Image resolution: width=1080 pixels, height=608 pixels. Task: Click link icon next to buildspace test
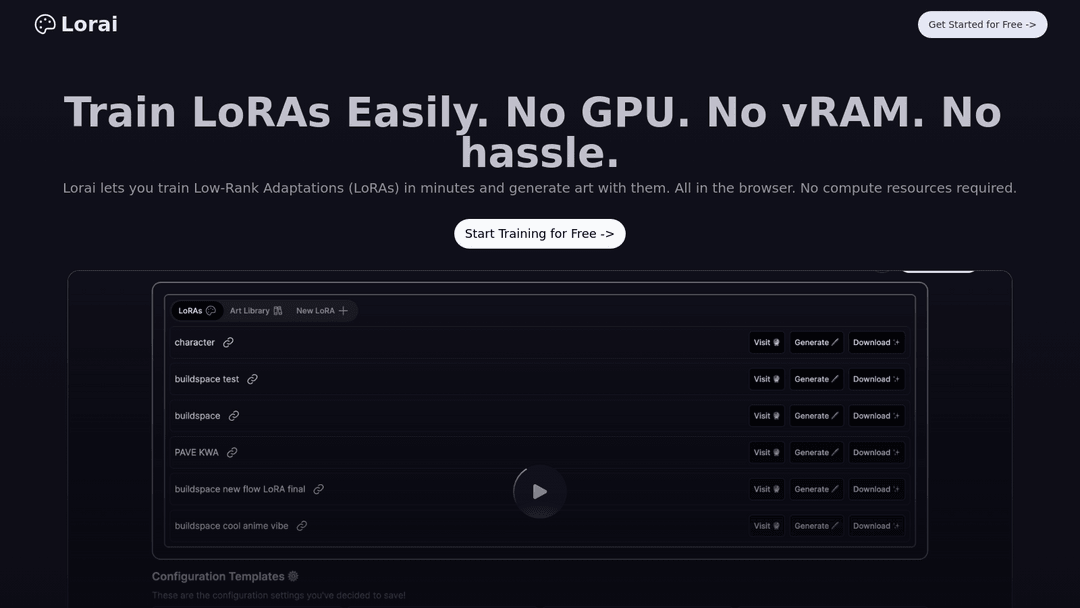coord(252,379)
